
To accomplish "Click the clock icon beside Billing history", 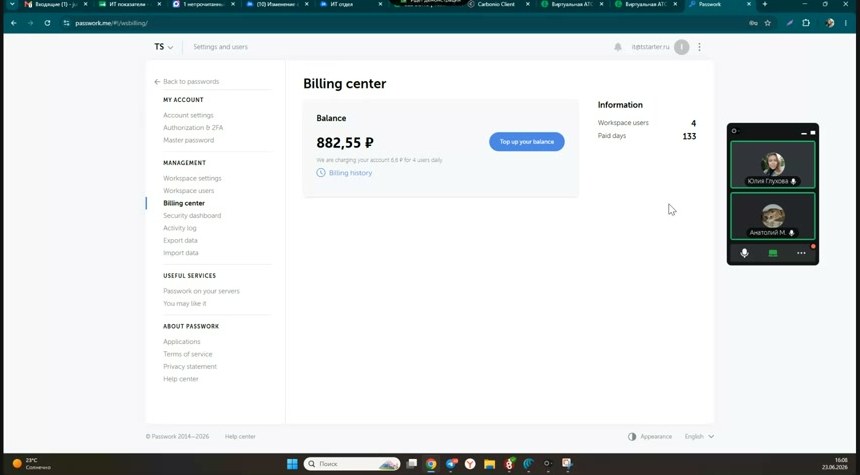I will click(321, 173).
